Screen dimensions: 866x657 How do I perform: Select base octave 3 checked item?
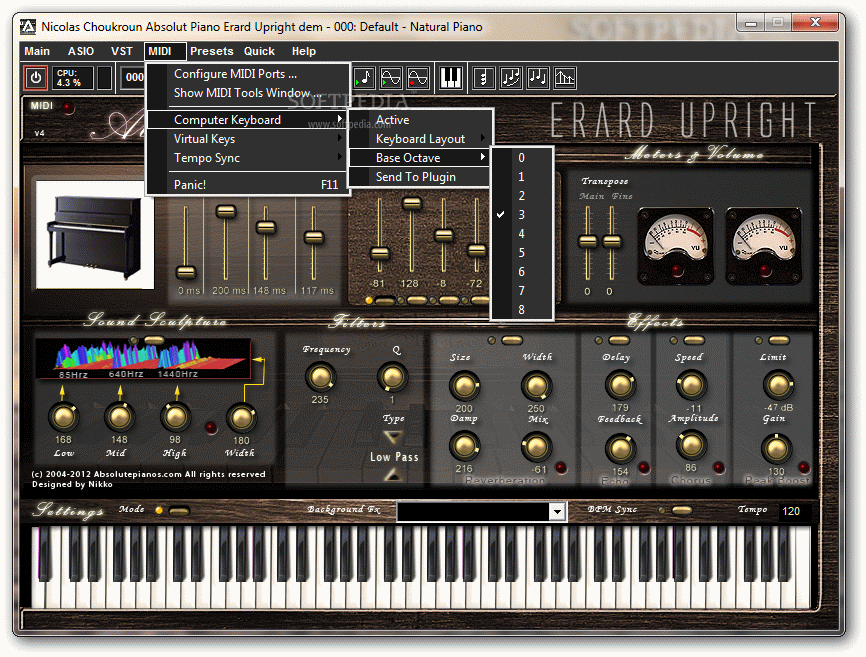tap(521, 215)
